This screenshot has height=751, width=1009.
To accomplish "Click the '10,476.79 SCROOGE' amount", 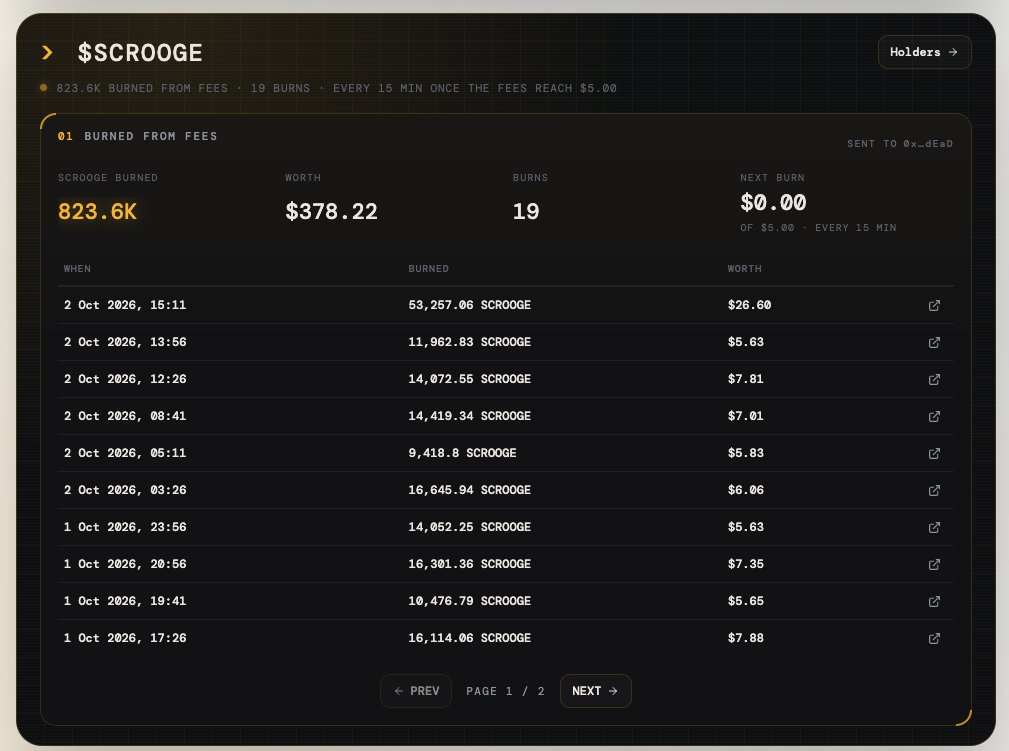I will (470, 601).
